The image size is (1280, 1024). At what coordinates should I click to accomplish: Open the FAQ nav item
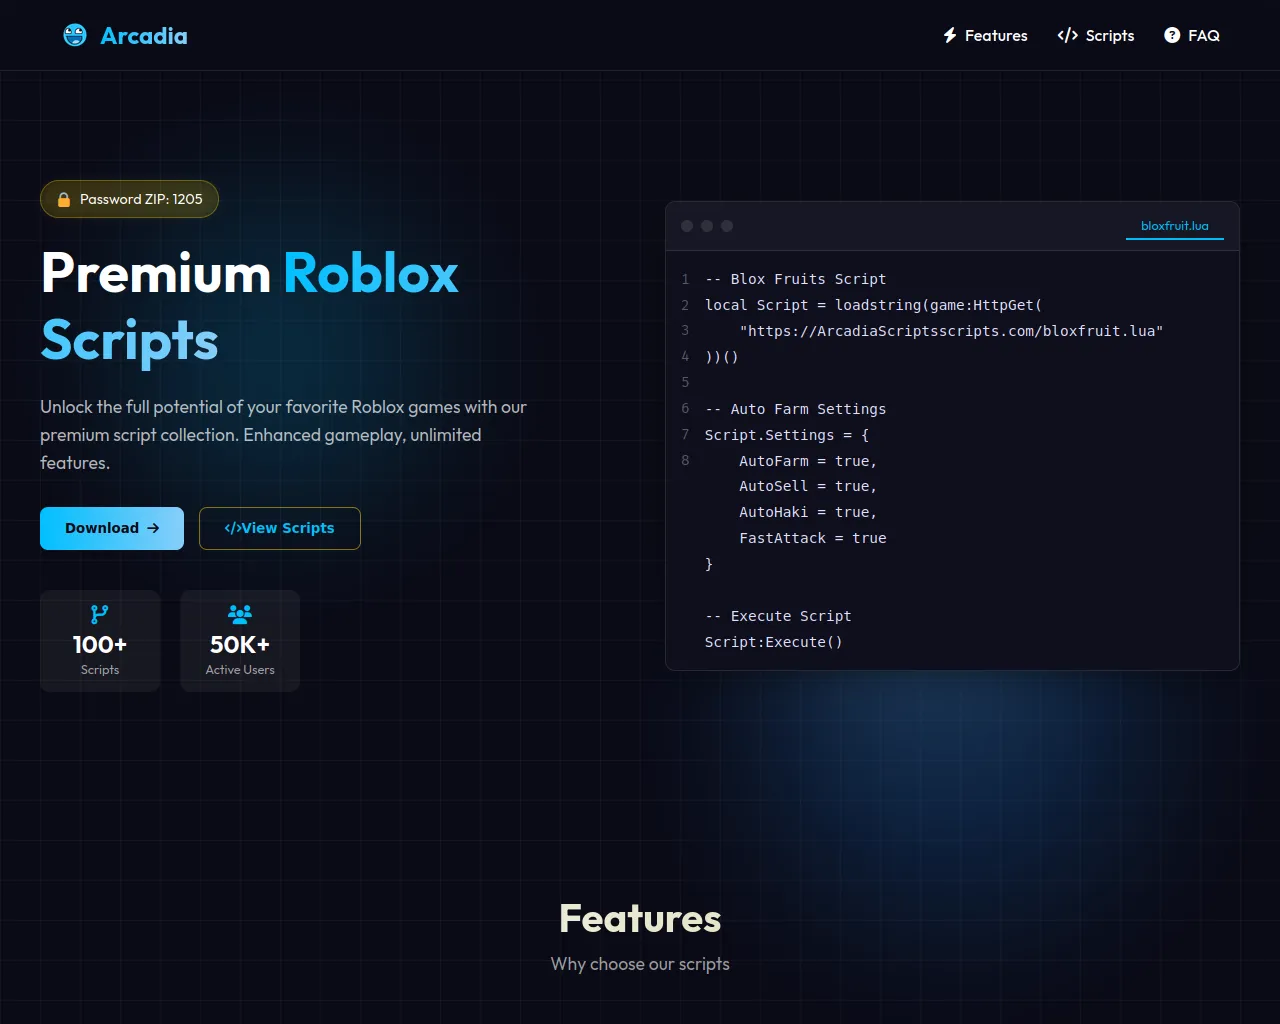[x=1192, y=36]
